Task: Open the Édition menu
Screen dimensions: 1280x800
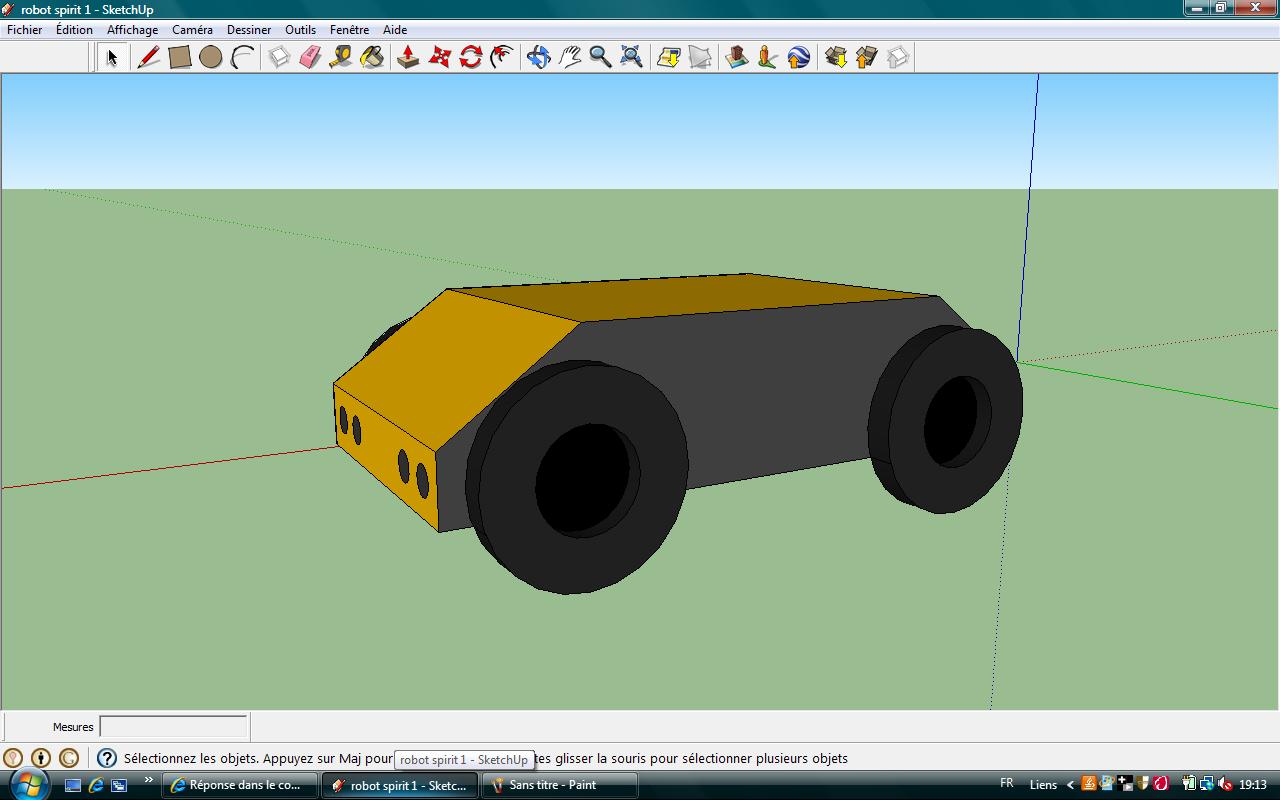Action: point(74,30)
